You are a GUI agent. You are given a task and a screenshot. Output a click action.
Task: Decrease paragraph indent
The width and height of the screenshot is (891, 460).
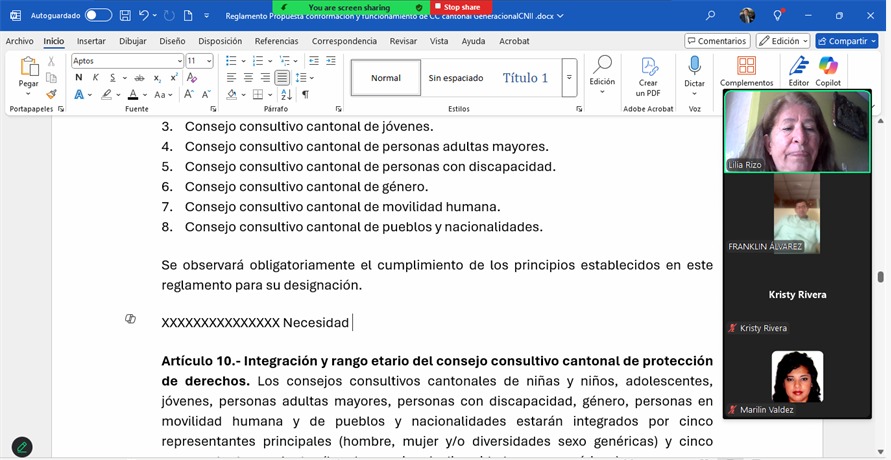click(314, 61)
